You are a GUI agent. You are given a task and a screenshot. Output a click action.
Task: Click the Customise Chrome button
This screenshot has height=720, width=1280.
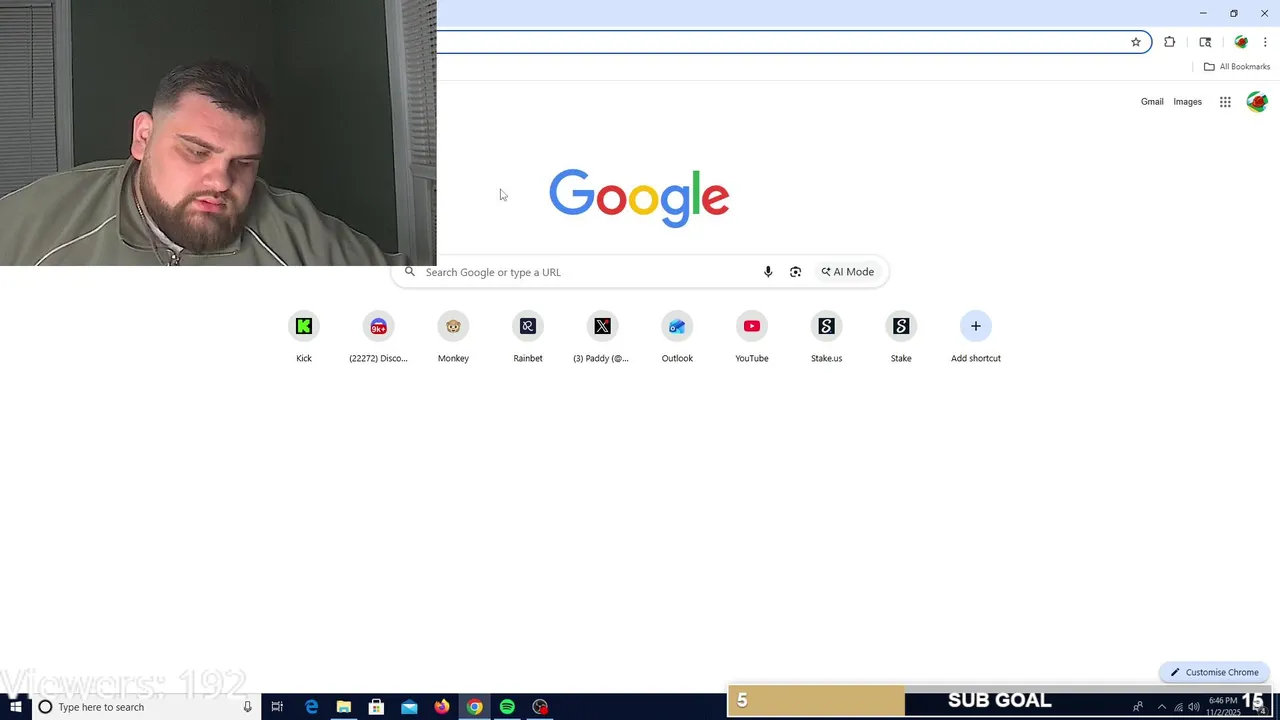1214,672
